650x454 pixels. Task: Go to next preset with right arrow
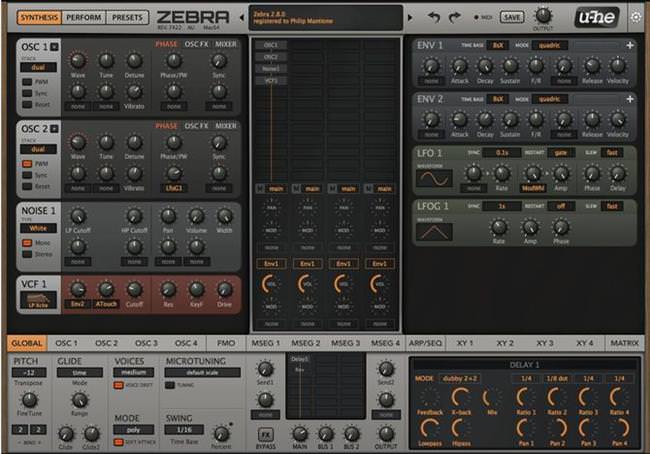click(410, 17)
